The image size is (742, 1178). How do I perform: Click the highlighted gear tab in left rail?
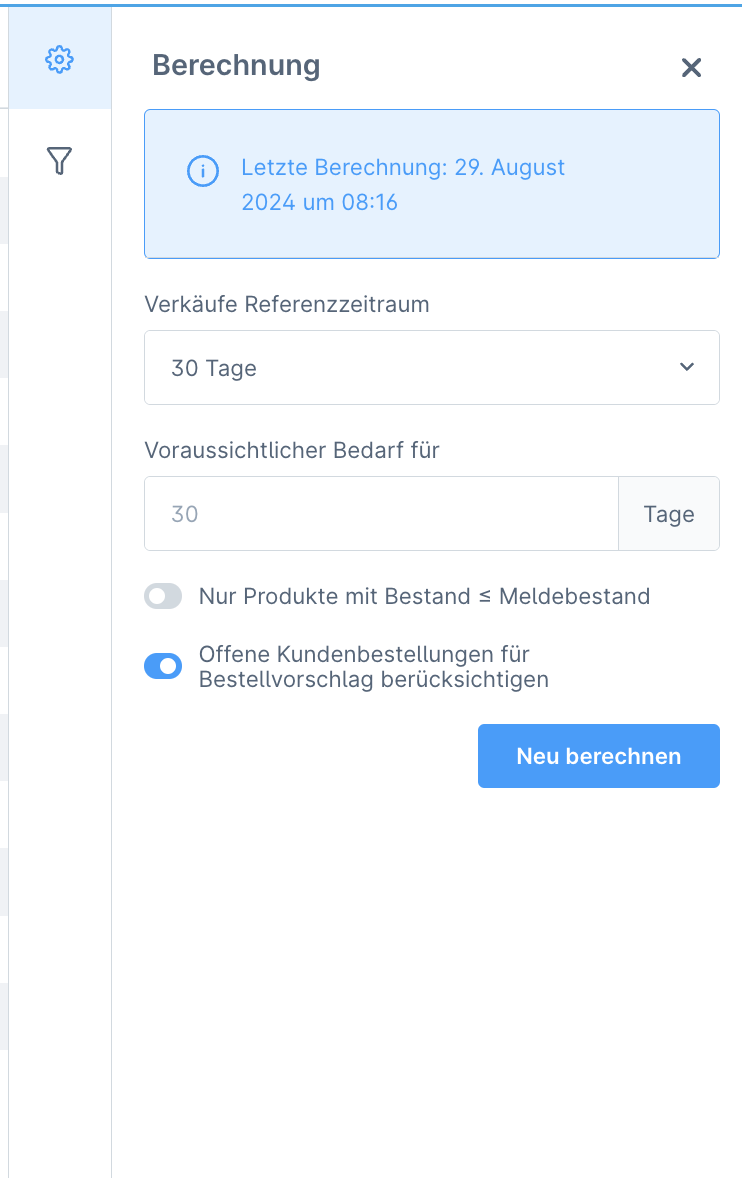point(59,59)
